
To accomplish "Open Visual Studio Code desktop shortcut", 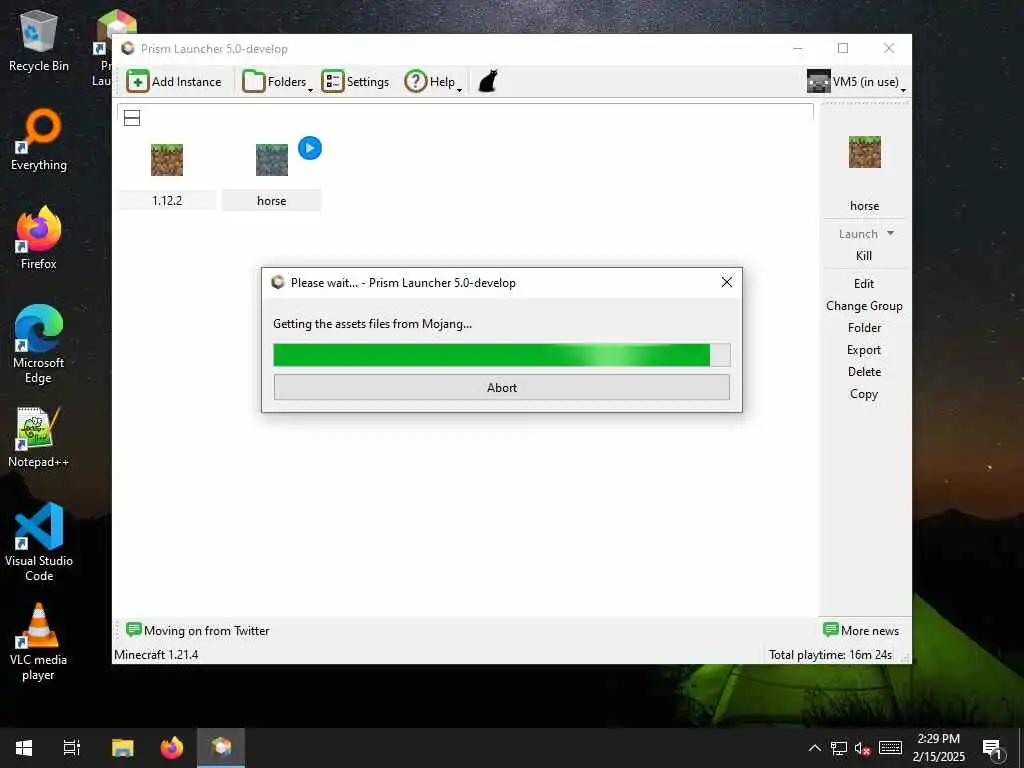I will [x=39, y=542].
